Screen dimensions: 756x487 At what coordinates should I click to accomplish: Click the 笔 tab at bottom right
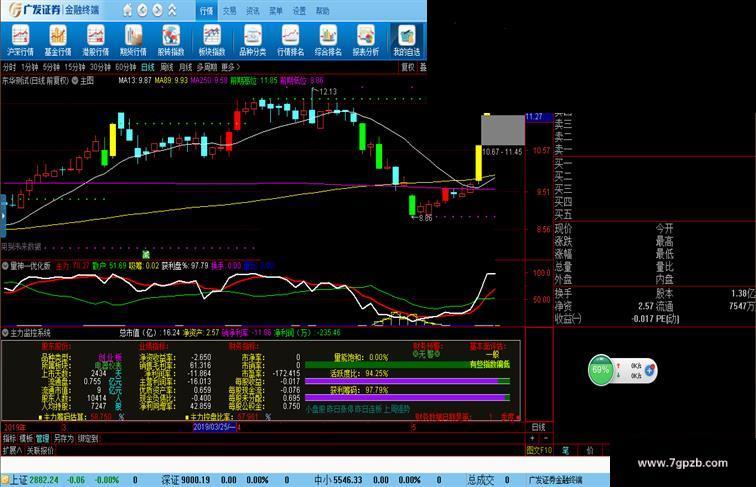coord(566,450)
